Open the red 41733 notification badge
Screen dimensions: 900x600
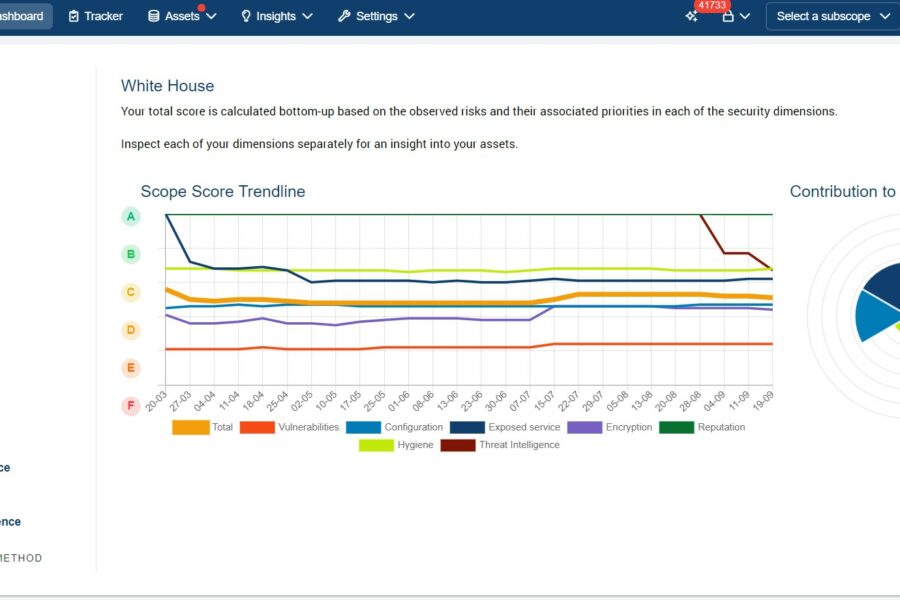(712, 5)
